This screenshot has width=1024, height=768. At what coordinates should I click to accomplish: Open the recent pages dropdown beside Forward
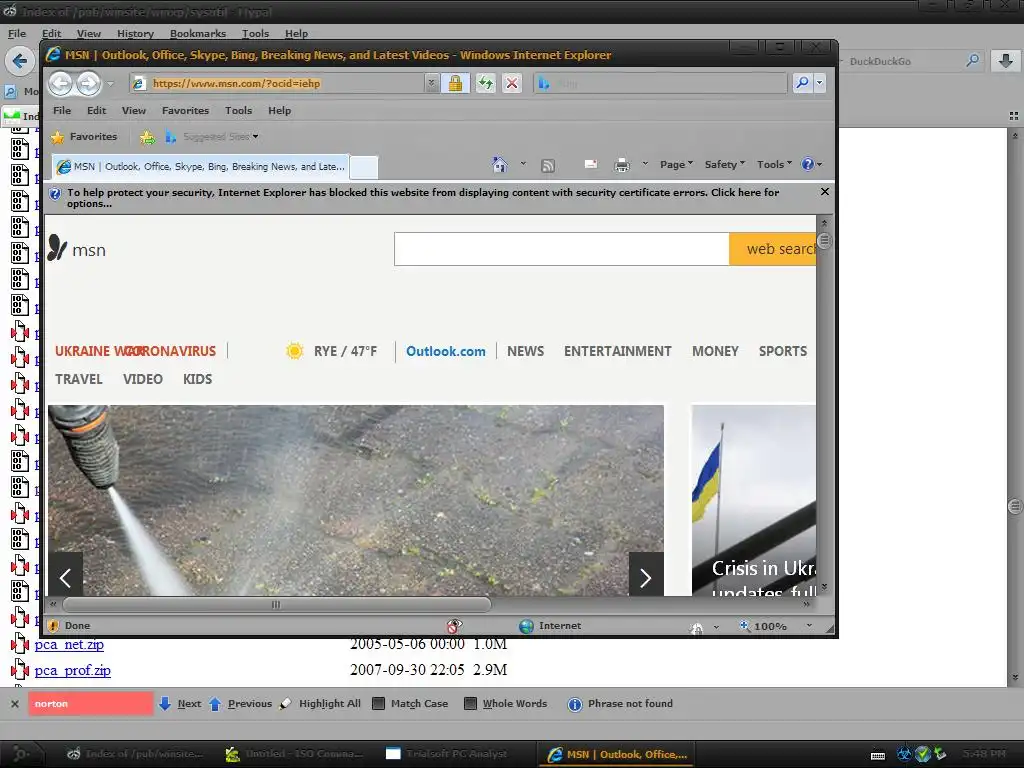pos(110,84)
